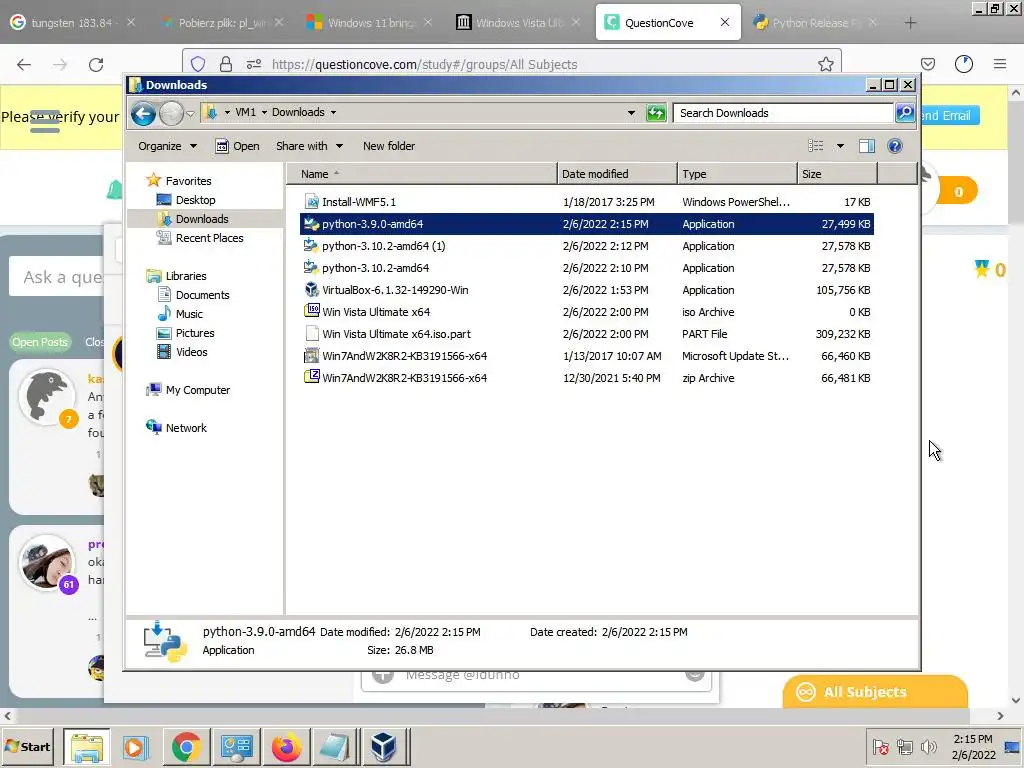The image size is (1024, 768).
Task: Click the Explorer Back navigation arrow
Action: click(143, 114)
